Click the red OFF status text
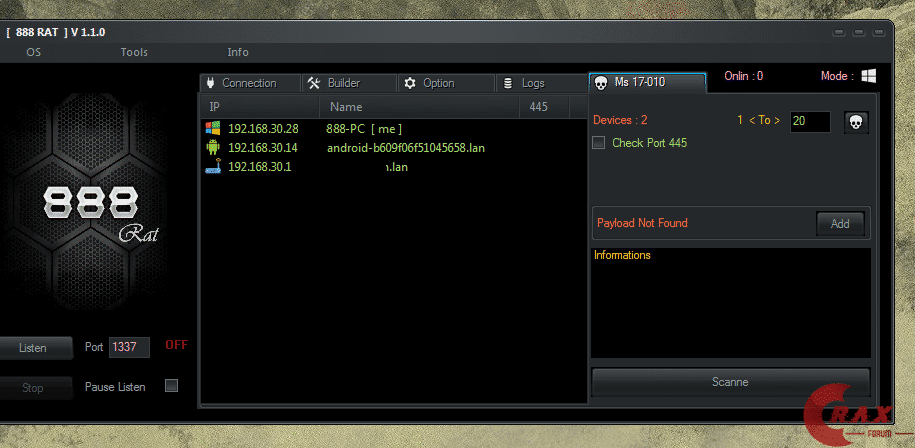This screenshot has height=448, width=915. 176,345
